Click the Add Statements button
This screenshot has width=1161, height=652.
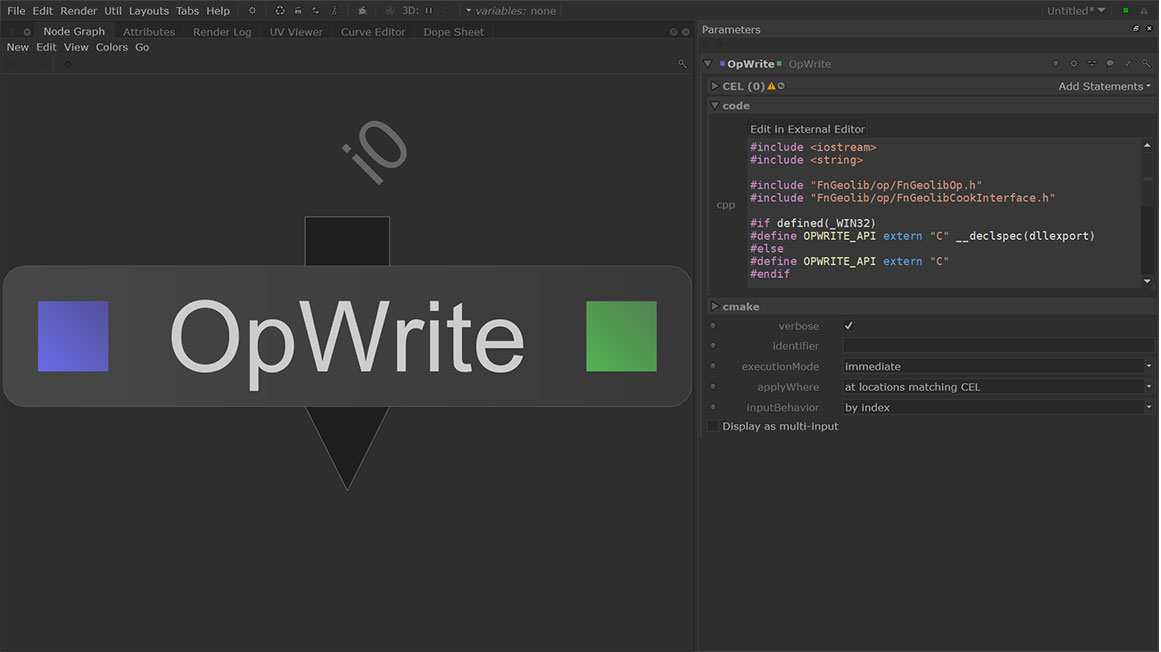click(1103, 87)
